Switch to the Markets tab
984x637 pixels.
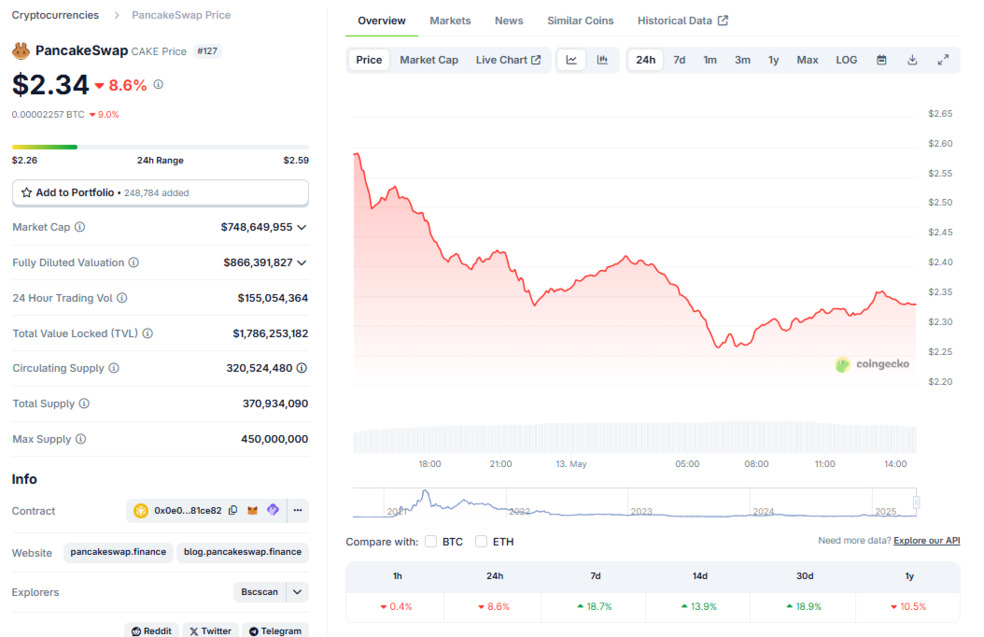tap(450, 21)
